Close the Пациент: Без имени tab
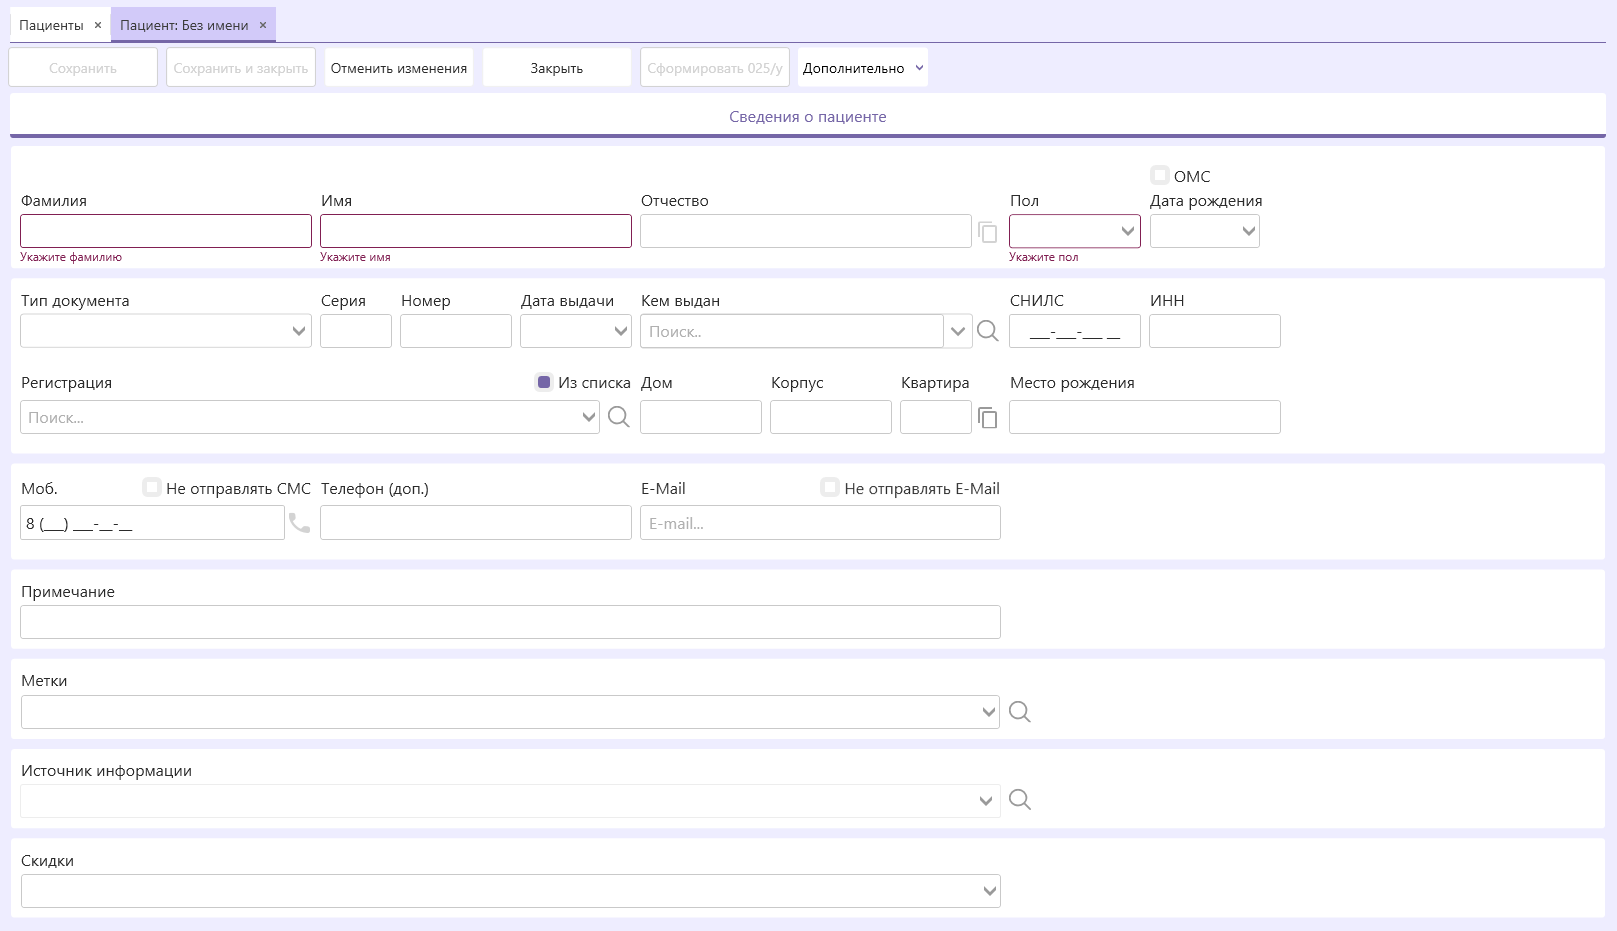Viewport: 1617px width, 931px height. pos(263,25)
